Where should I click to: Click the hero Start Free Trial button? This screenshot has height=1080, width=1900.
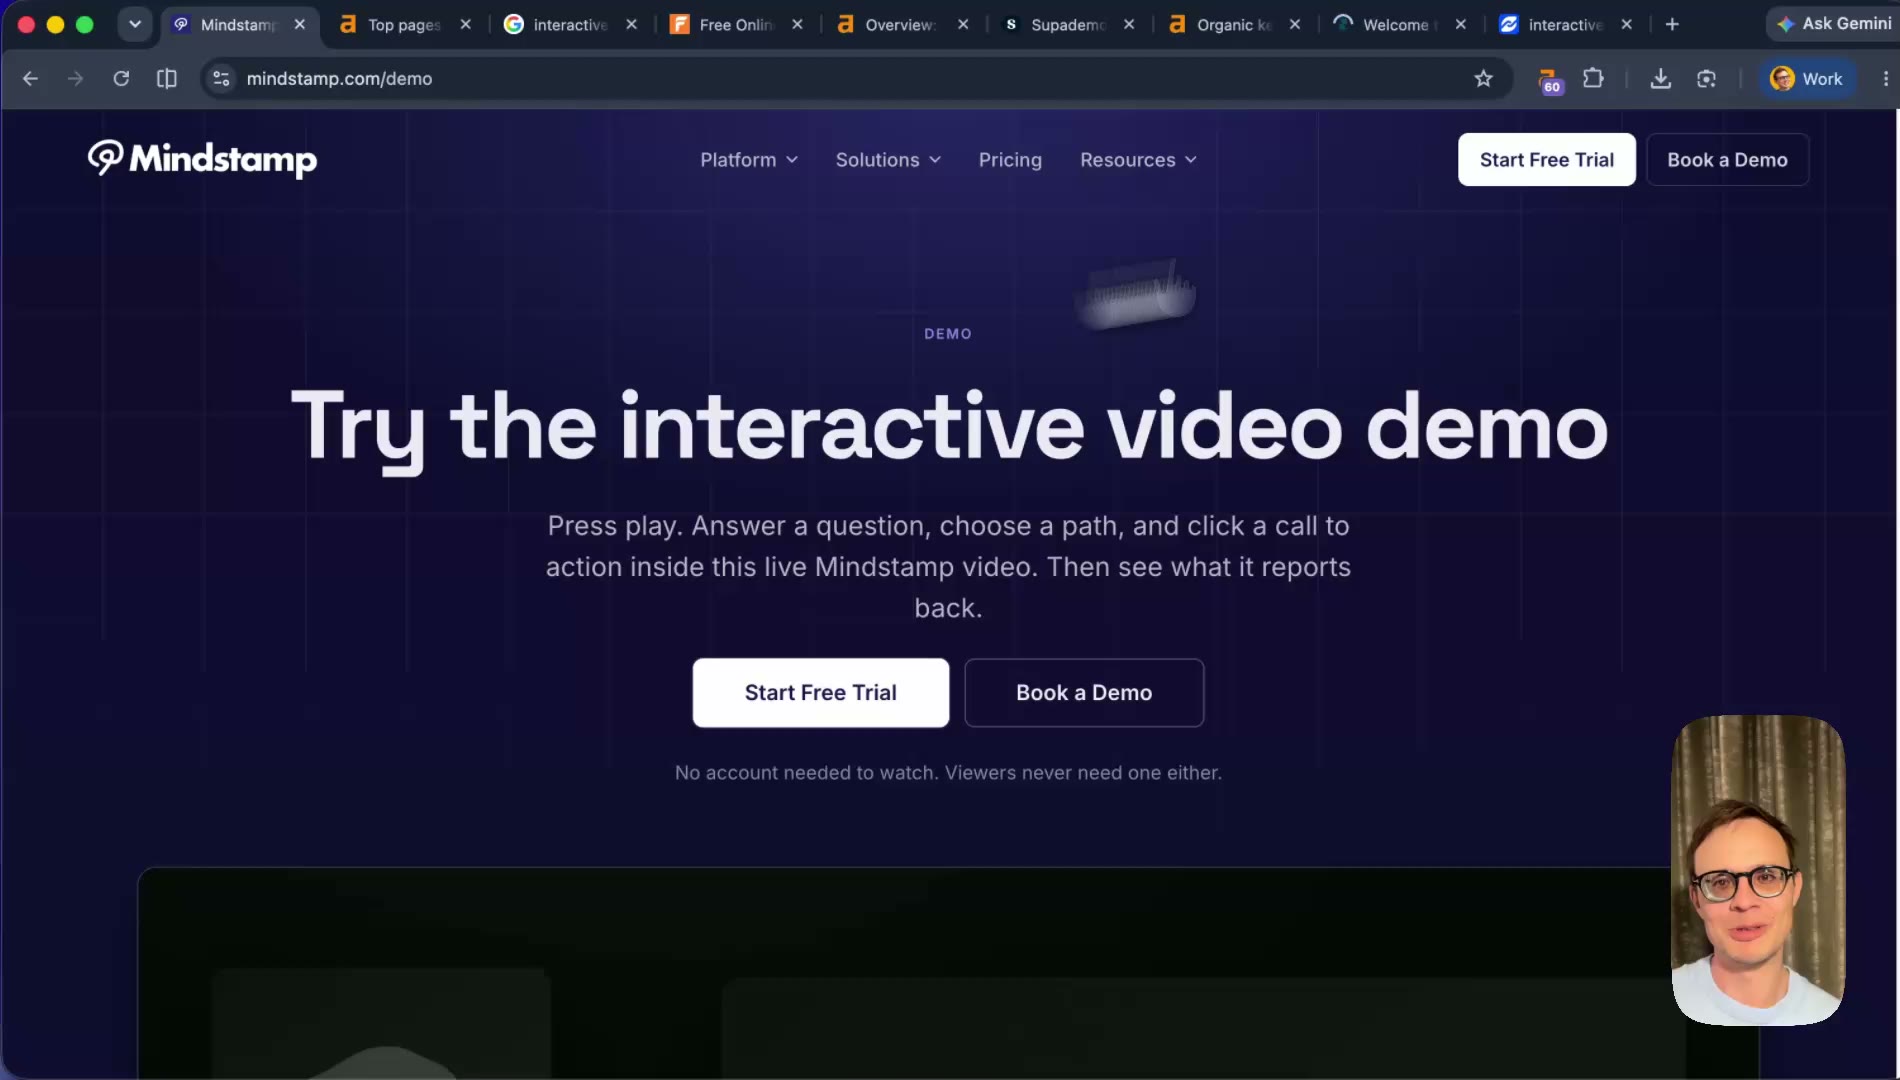(x=820, y=692)
